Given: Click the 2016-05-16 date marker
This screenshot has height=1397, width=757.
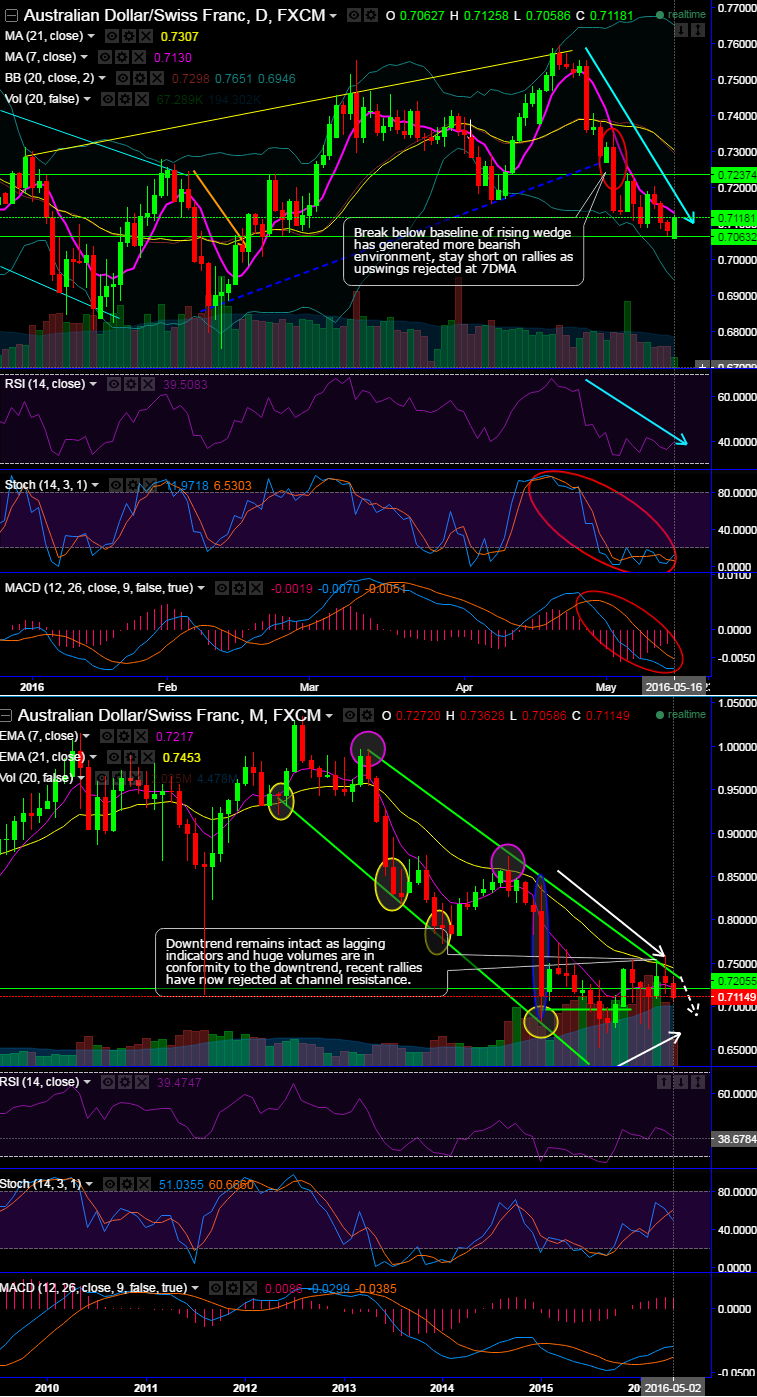Looking at the screenshot, I should click(675, 688).
